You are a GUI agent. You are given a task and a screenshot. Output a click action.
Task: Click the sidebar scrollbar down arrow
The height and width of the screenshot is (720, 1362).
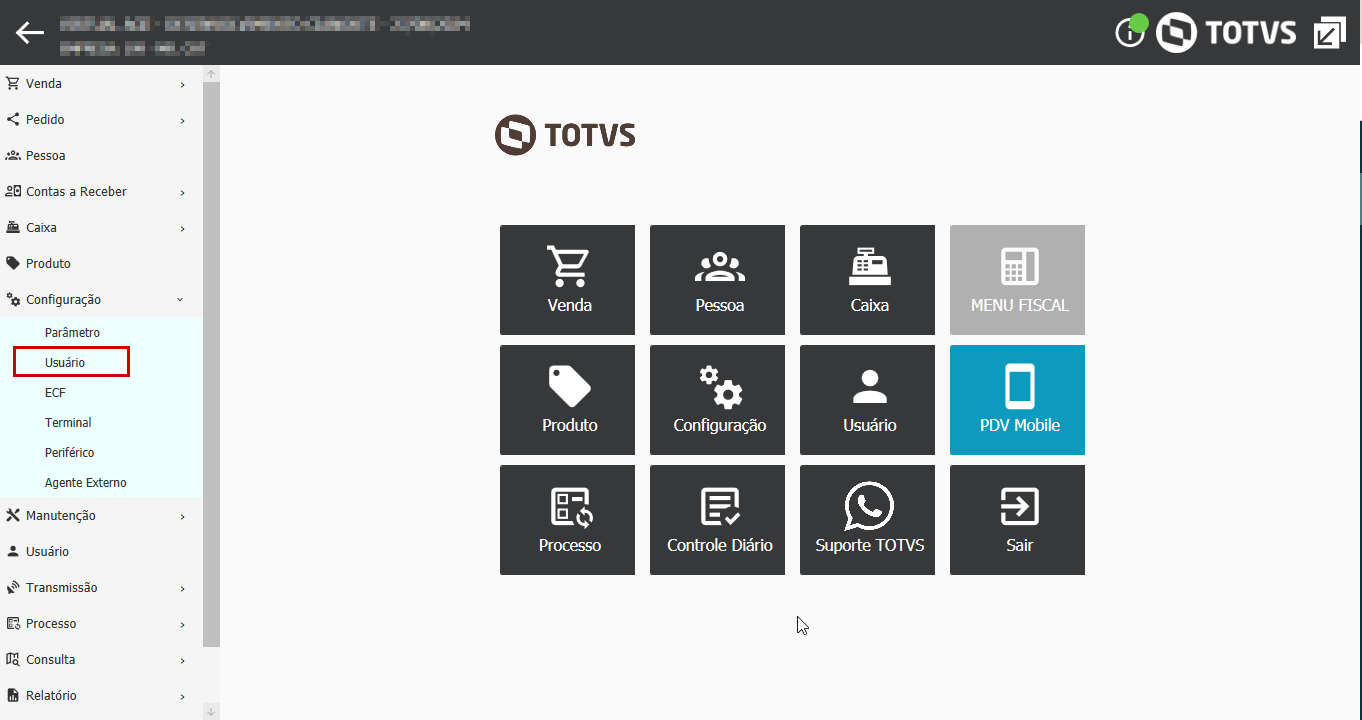[210, 709]
